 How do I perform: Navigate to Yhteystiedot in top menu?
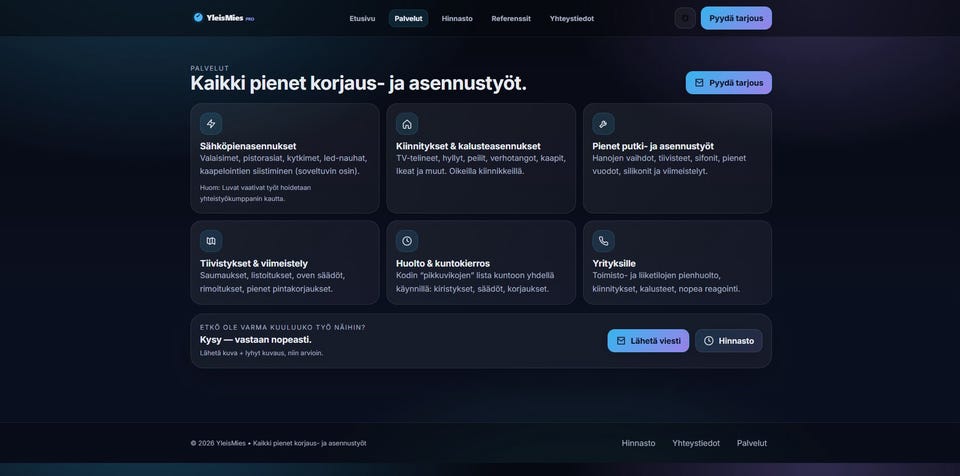572,18
